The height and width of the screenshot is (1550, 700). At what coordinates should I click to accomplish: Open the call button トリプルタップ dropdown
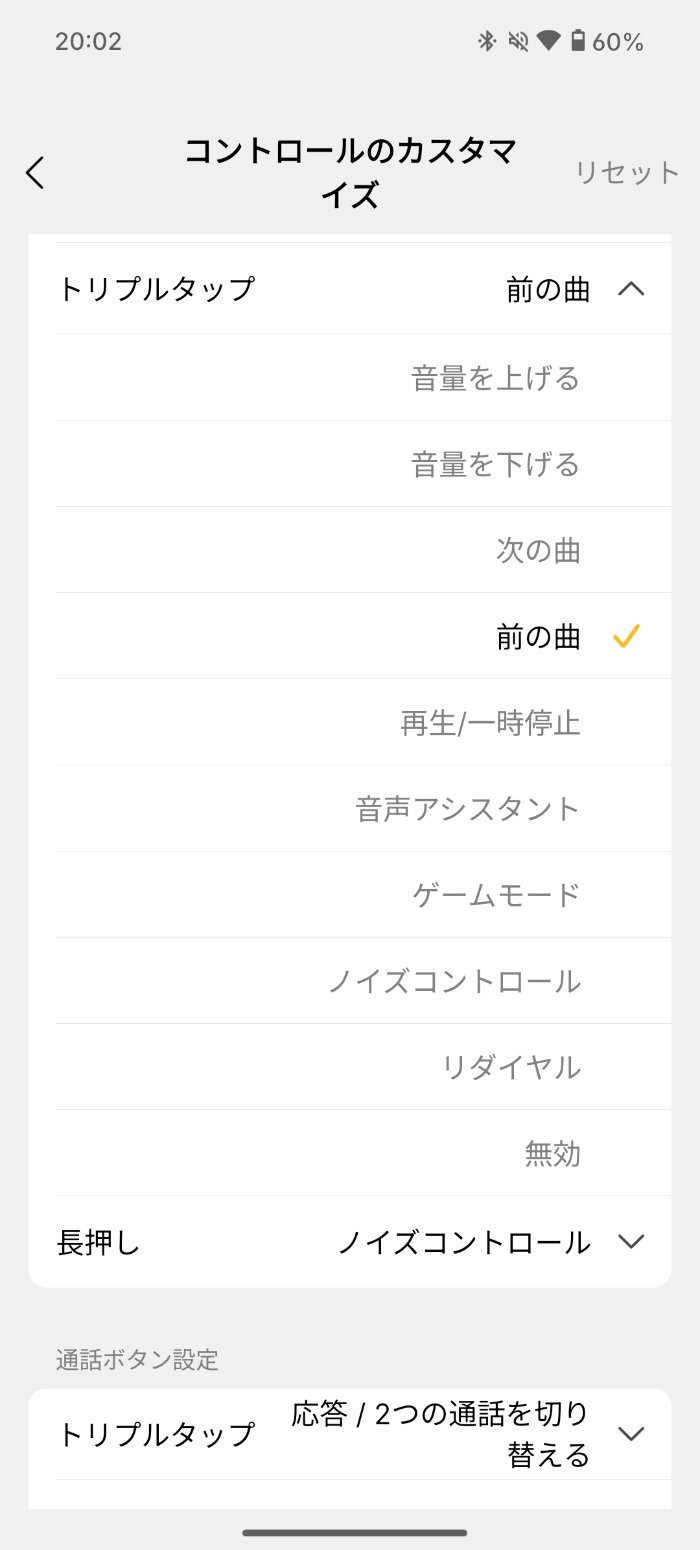point(631,1432)
